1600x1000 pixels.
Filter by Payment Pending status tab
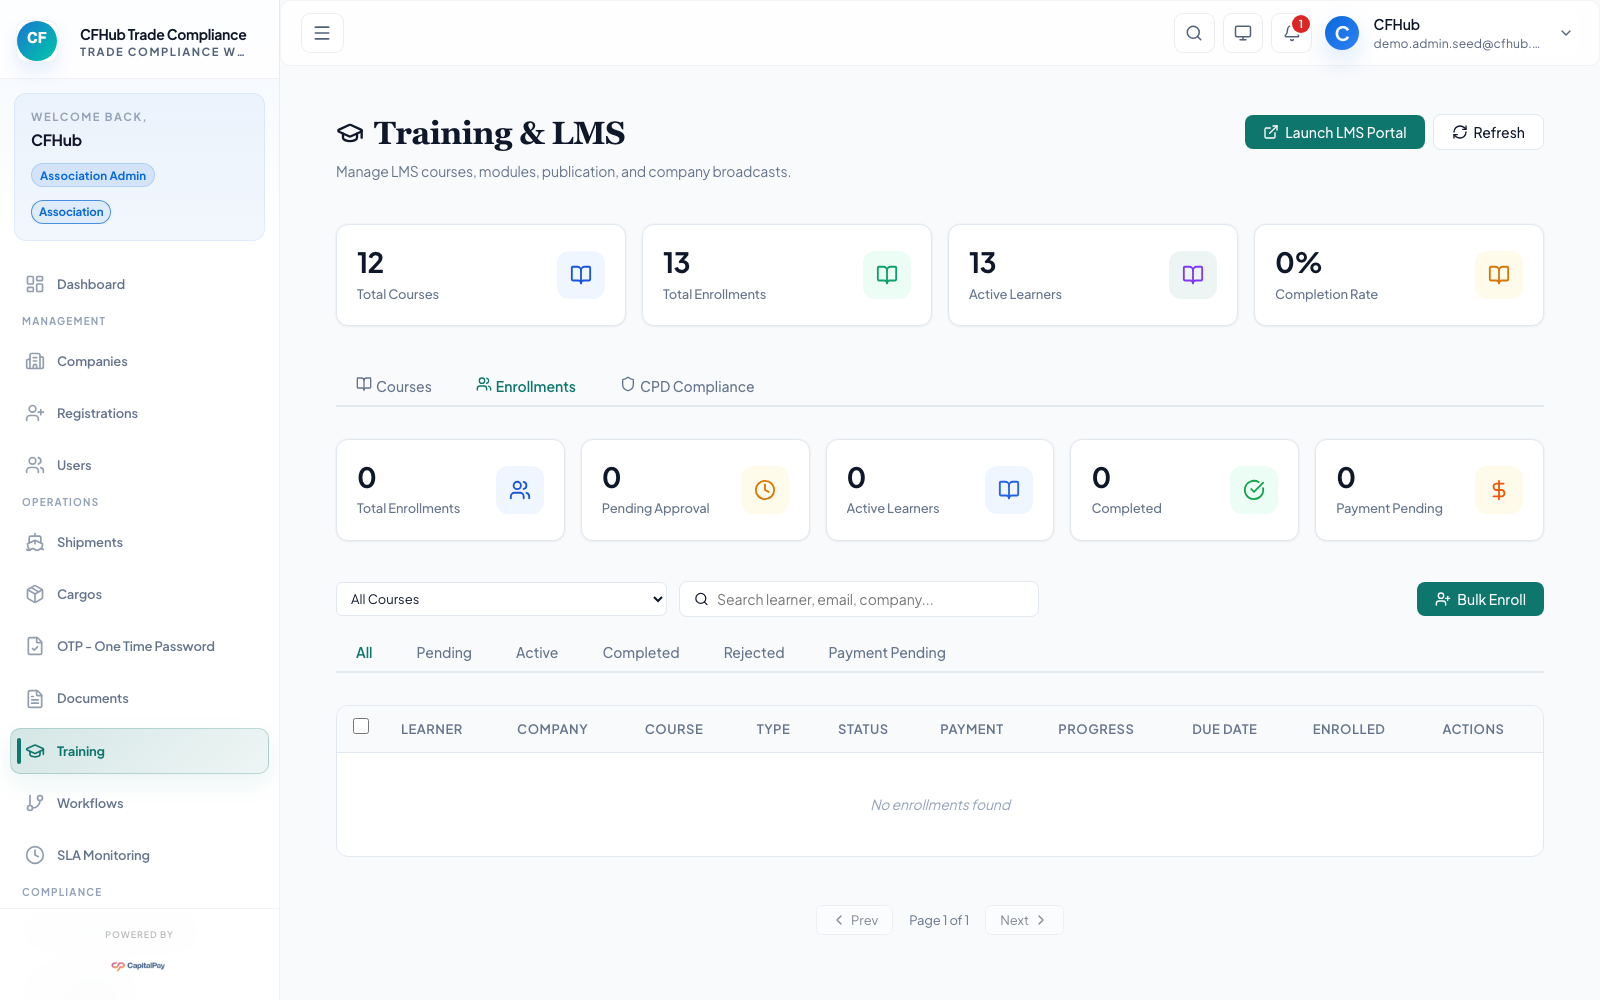click(886, 653)
